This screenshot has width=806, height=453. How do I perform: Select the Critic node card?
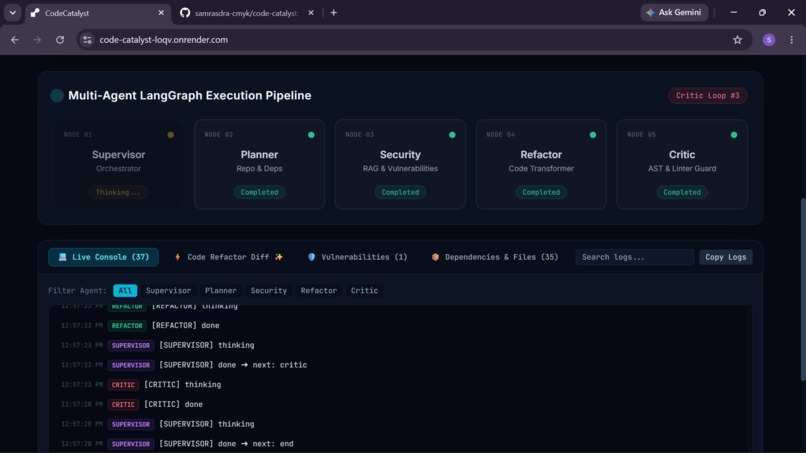coord(682,164)
